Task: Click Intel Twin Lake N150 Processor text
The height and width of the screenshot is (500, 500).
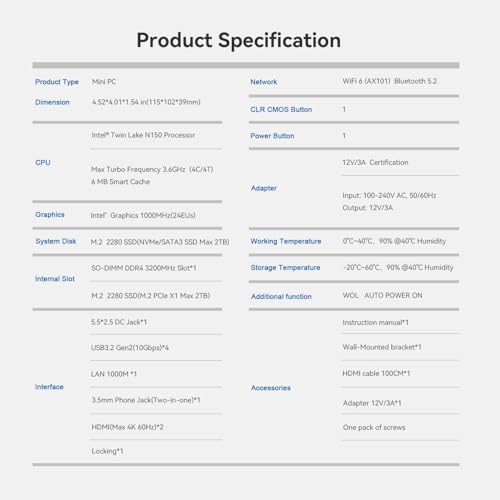Action: click(x=143, y=135)
